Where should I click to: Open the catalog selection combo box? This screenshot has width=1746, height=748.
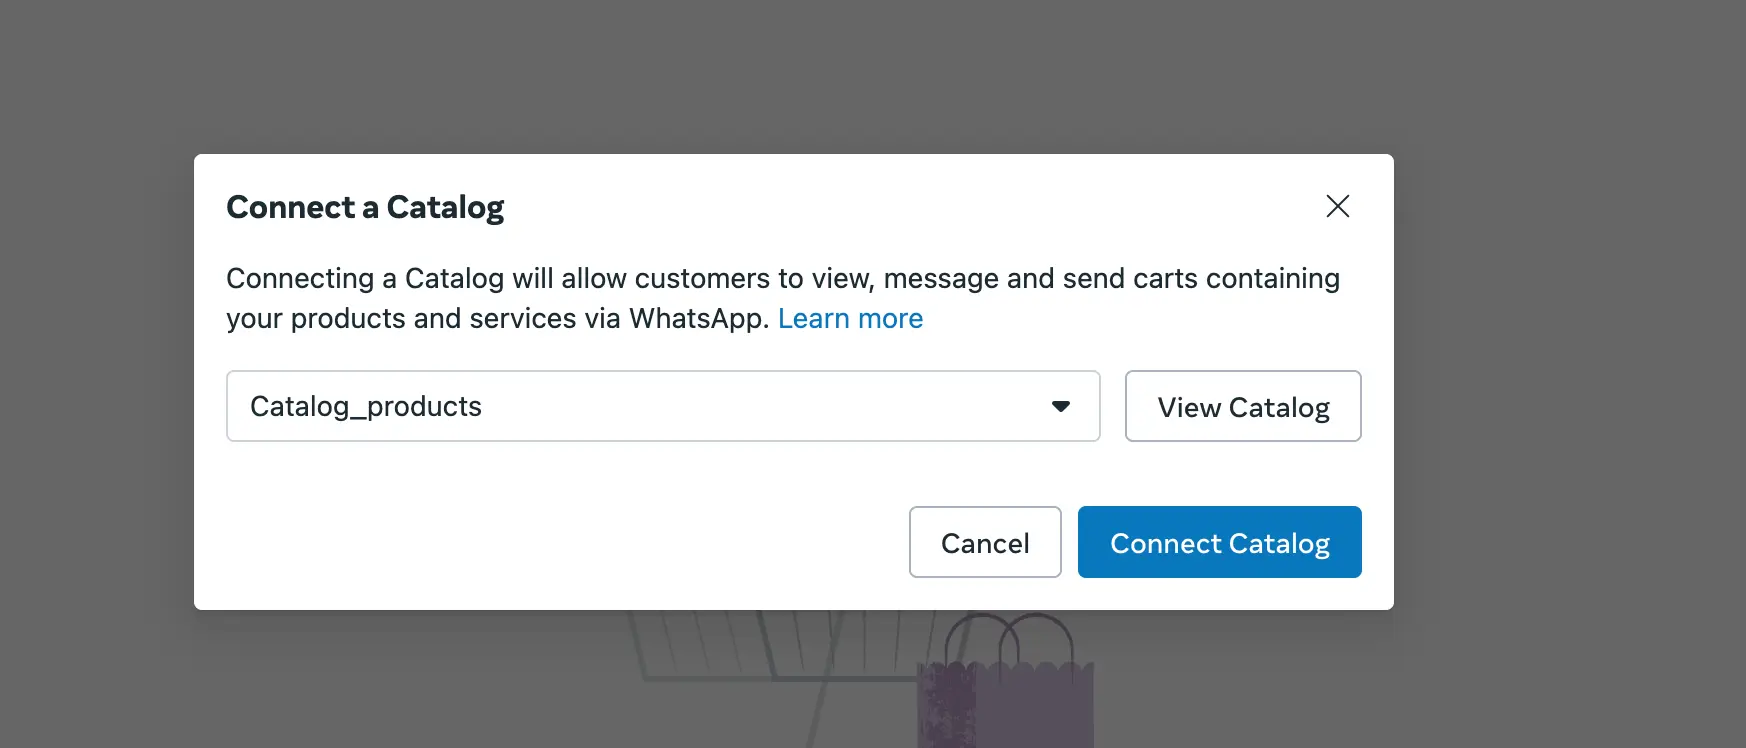(662, 406)
